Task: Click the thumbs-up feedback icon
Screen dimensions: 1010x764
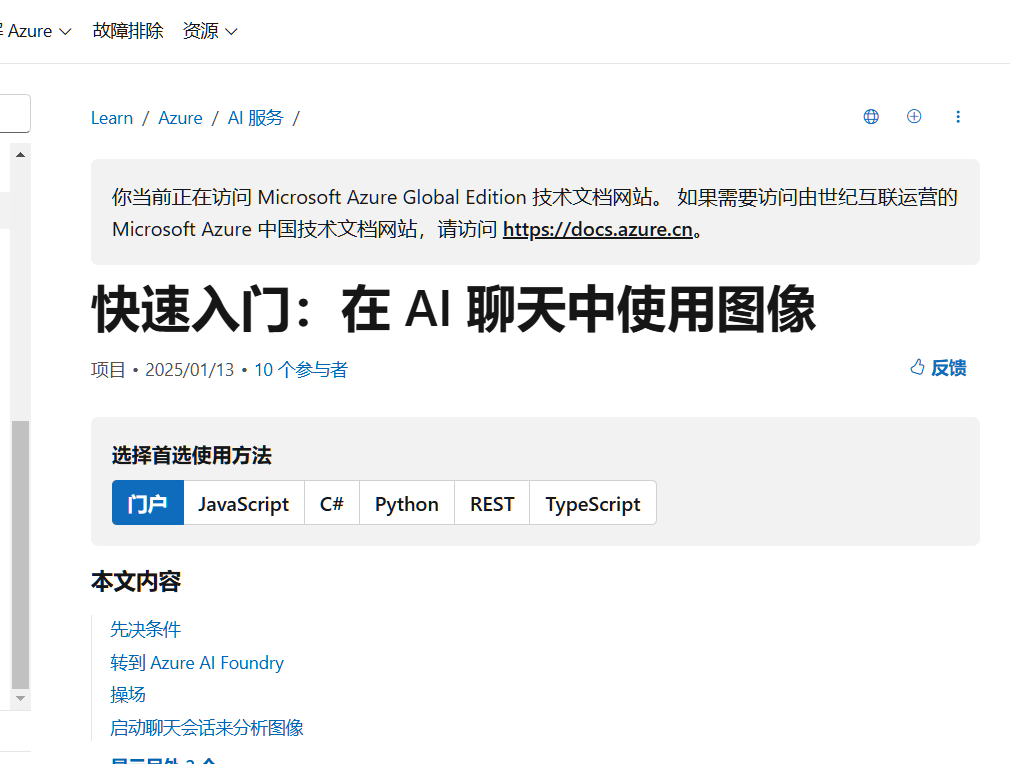Action: pos(917,367)
